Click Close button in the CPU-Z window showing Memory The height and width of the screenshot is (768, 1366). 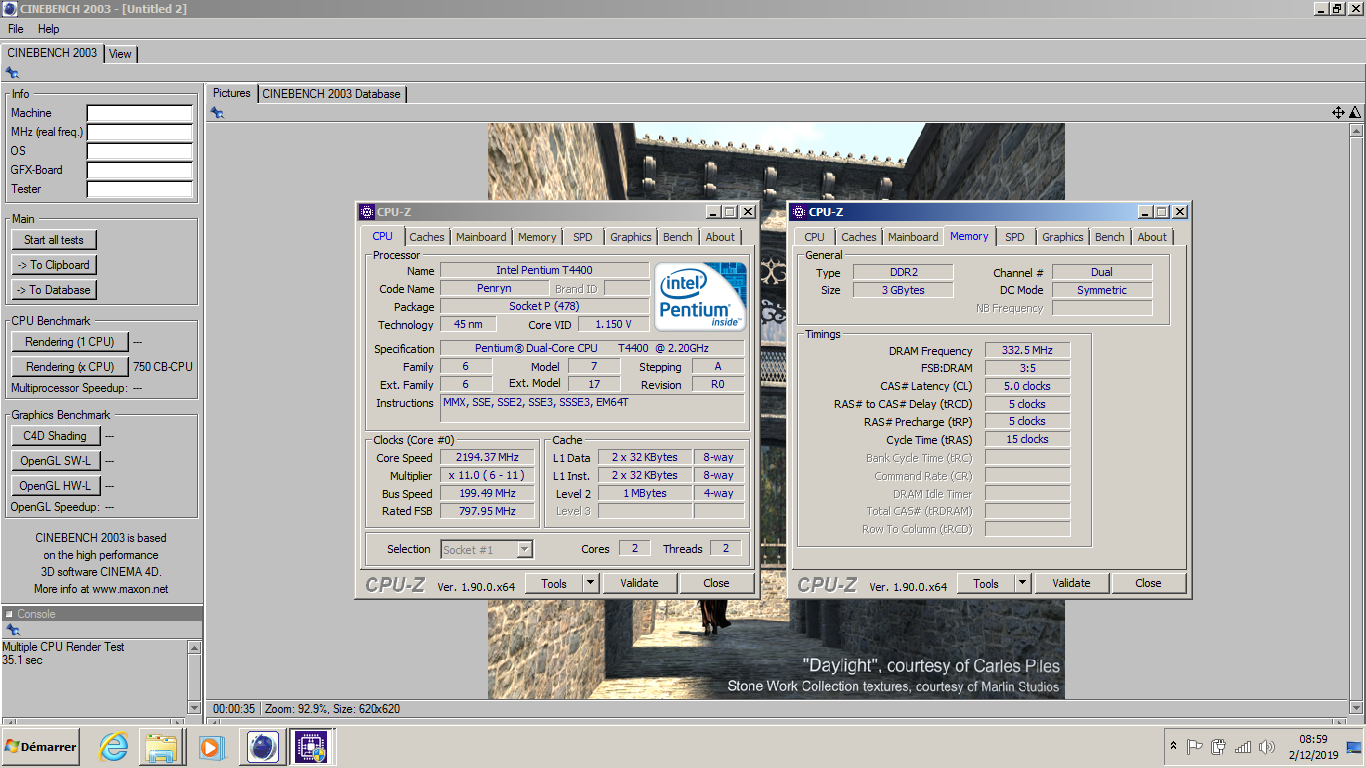click(1148, 583)
